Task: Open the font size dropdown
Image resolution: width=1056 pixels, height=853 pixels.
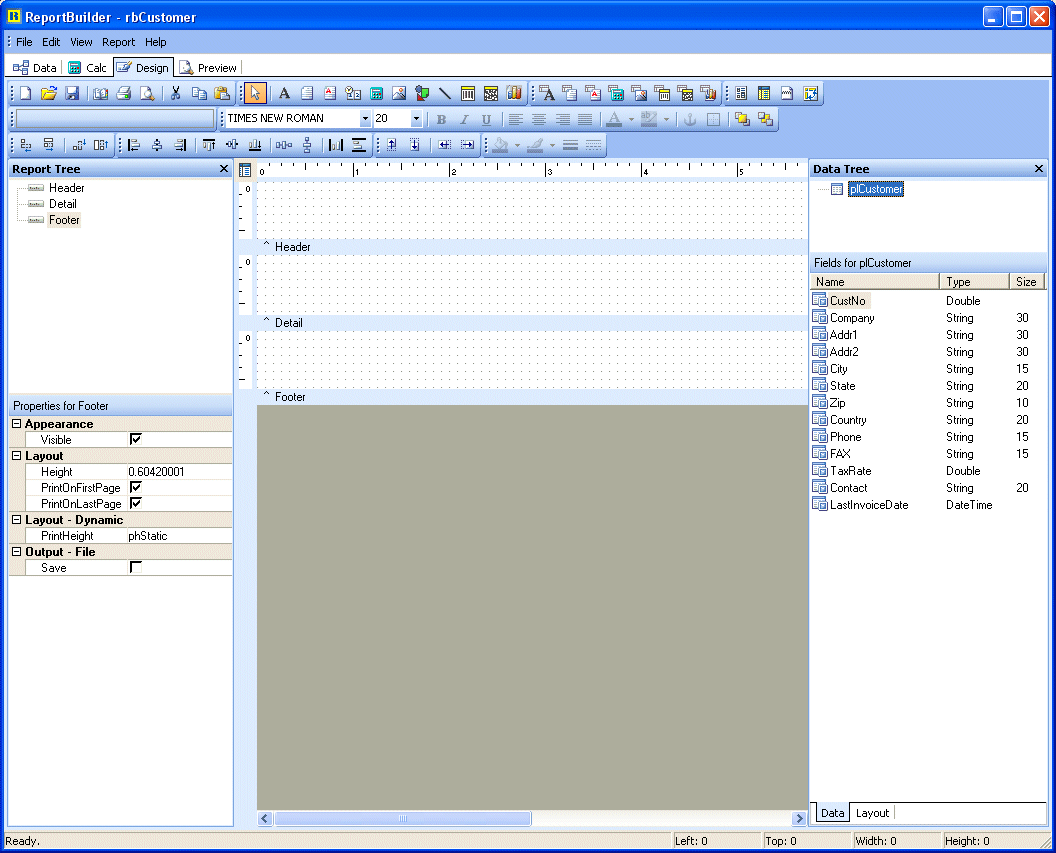Action: (x=416, y=118)
